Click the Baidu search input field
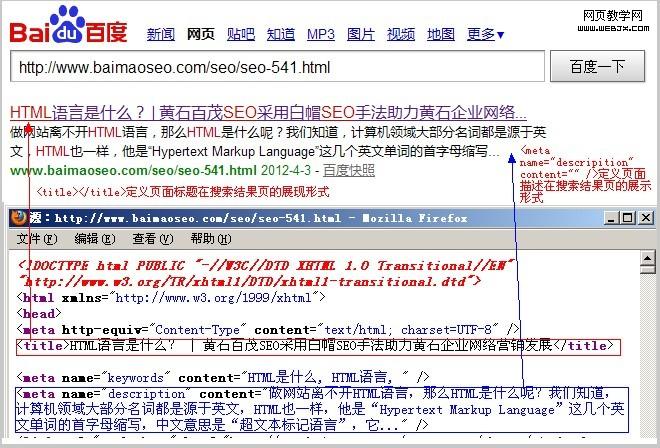The width and height of the screenshot is (660, 448). tap(272, 68)
